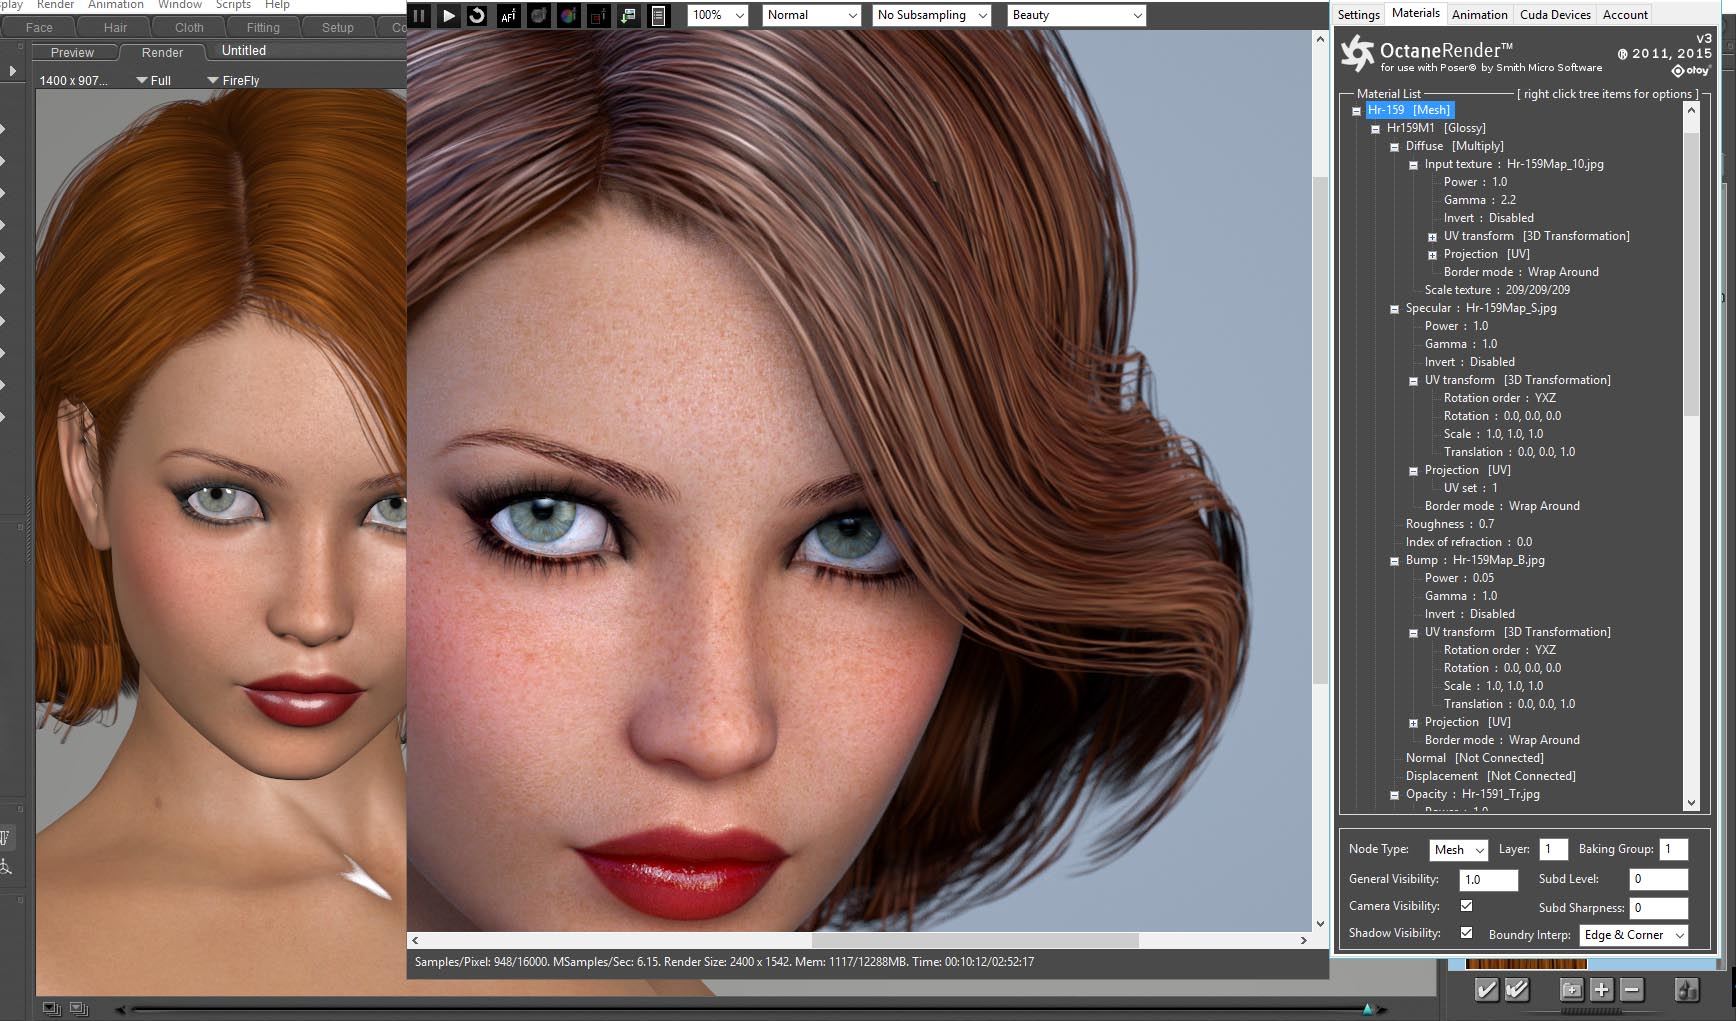Viewport: 1736px width, 1021px height.
Task: Click the render log document icon
Action: point(658,15)
